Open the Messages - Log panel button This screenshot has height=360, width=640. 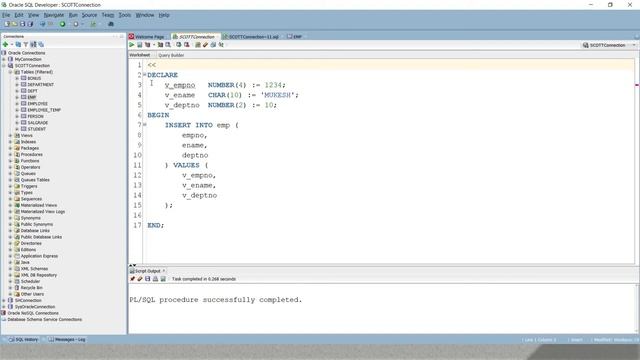tap(67, 340)
